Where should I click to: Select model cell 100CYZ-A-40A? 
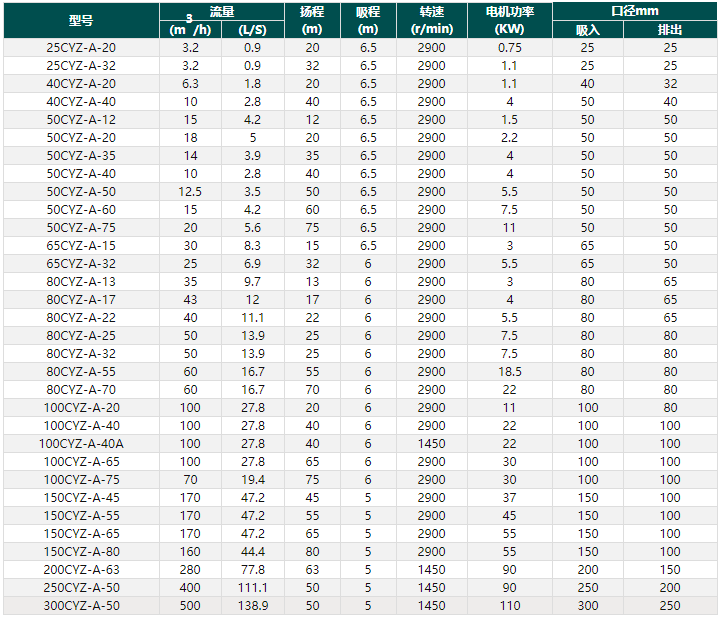tap(81, 443)
